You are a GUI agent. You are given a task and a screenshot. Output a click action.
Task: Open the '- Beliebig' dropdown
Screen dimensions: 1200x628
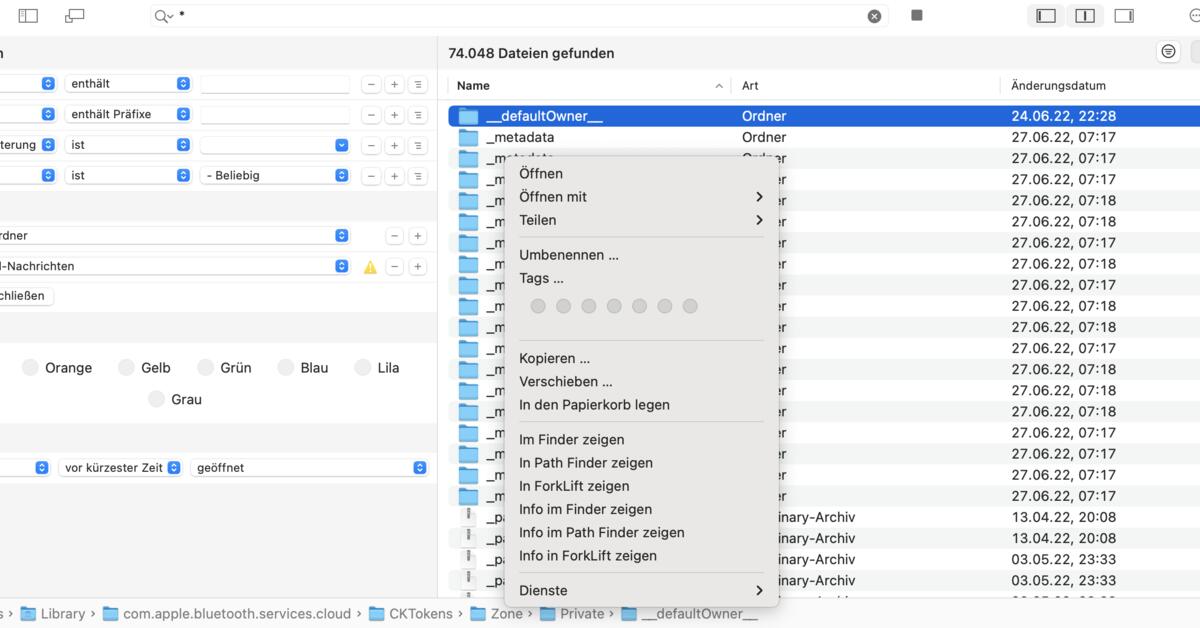pos(275,175)
